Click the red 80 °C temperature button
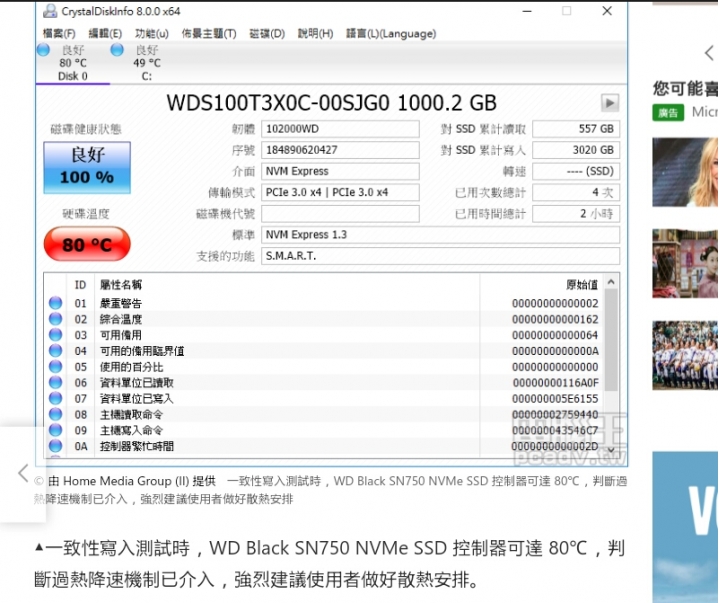720x603 pixels. pyautogui.click(x=87, y=244)
